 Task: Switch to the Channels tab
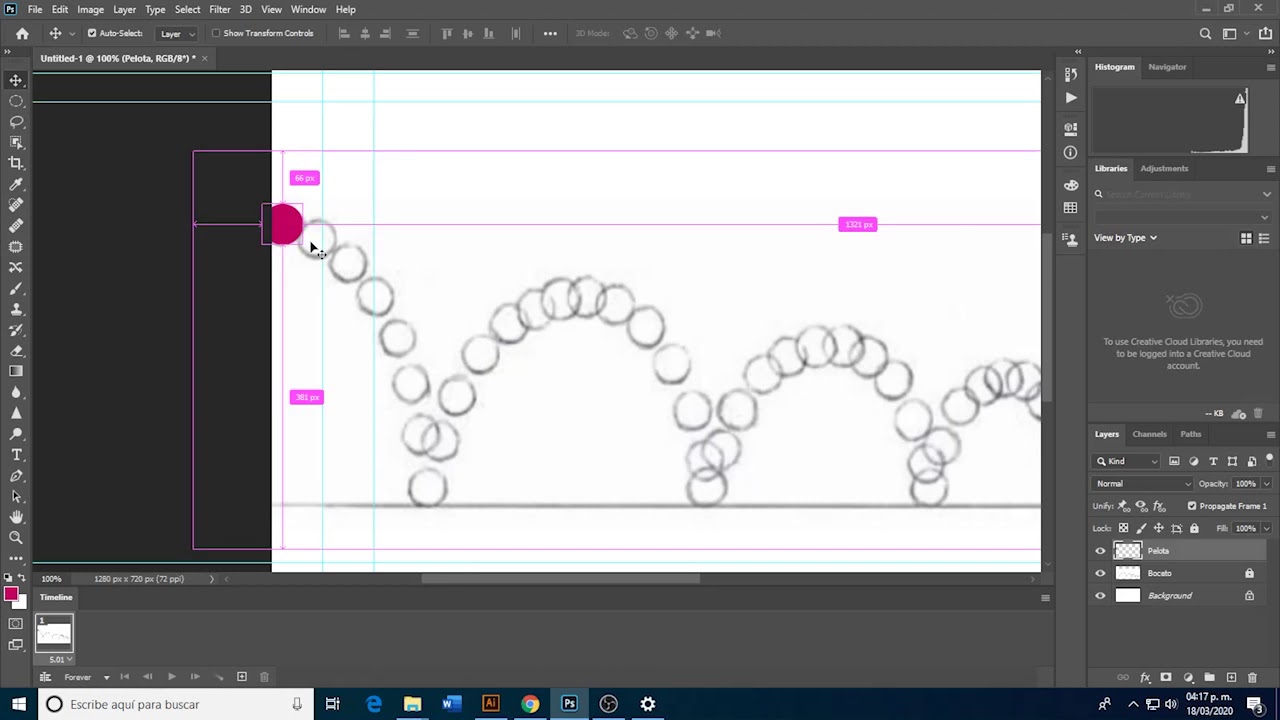click(1149, 434)
